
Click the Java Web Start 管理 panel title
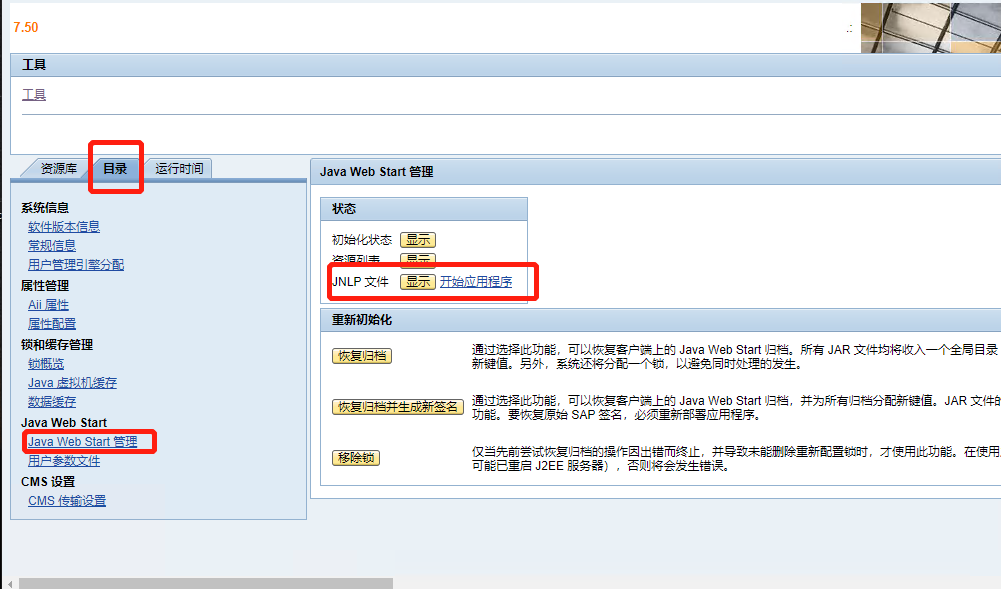pos(377,172)
